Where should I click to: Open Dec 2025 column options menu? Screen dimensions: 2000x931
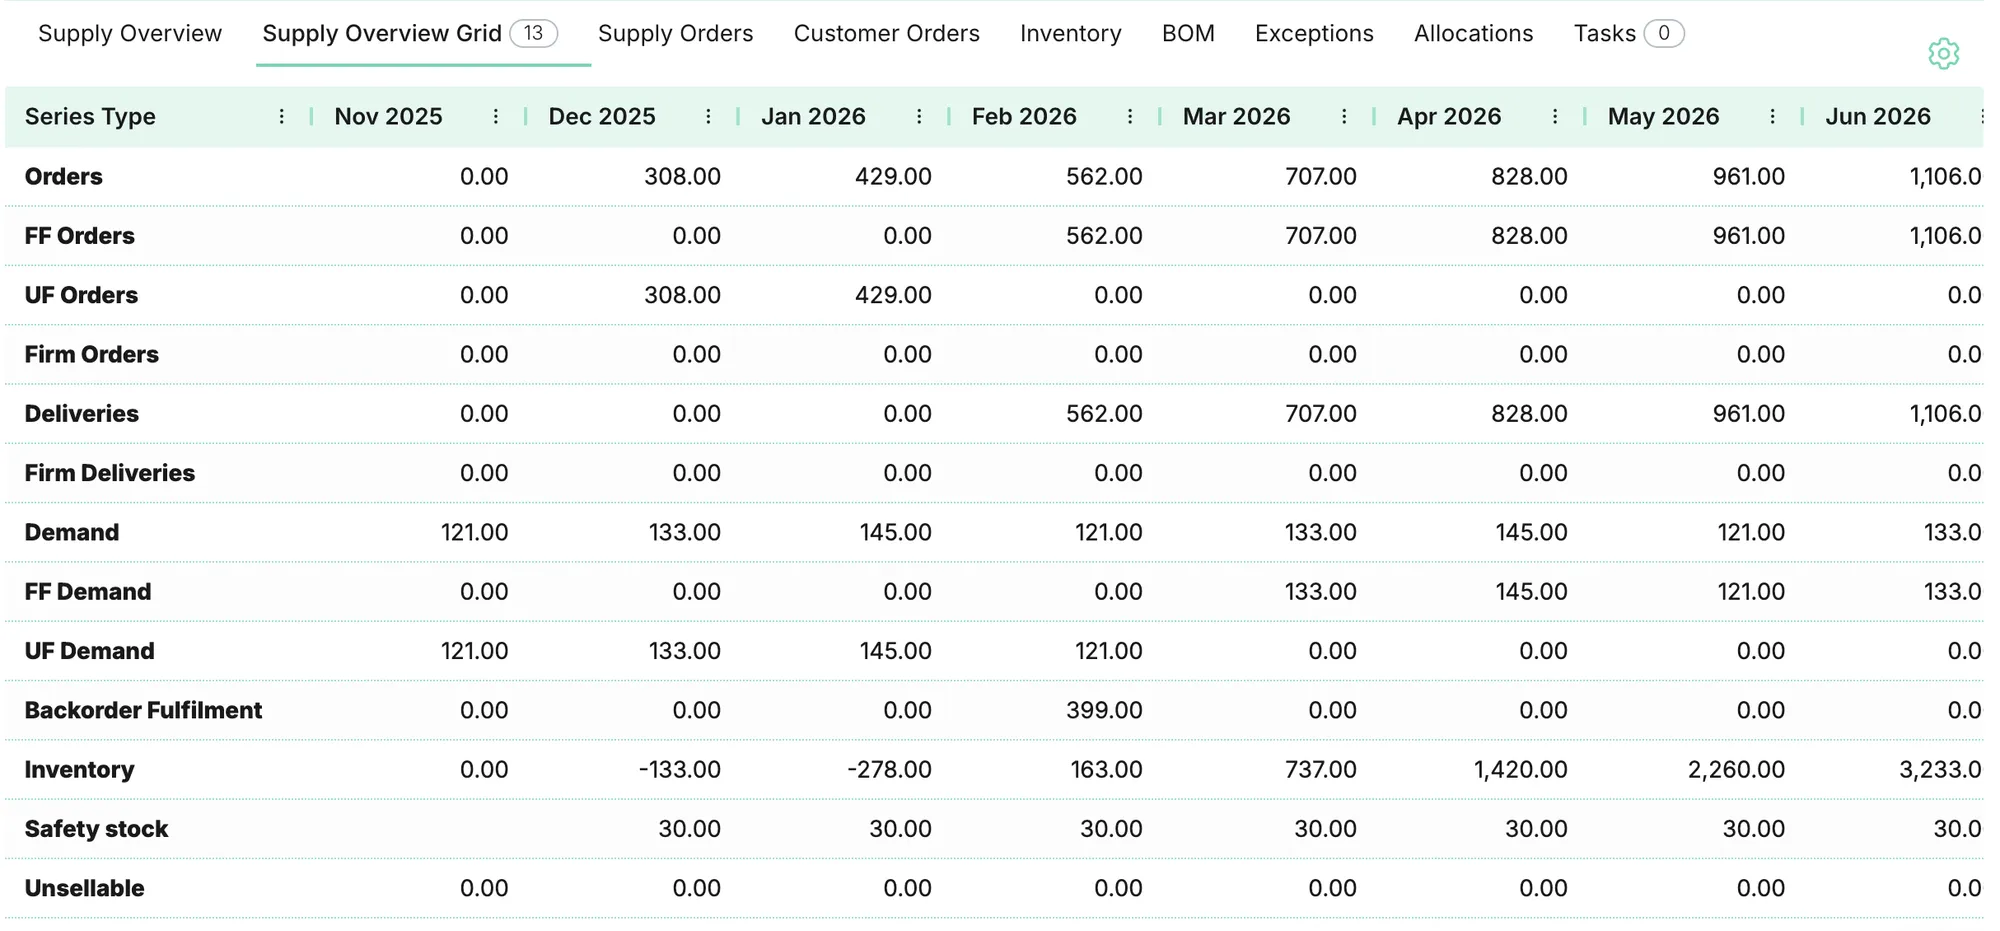click(708, 117)
